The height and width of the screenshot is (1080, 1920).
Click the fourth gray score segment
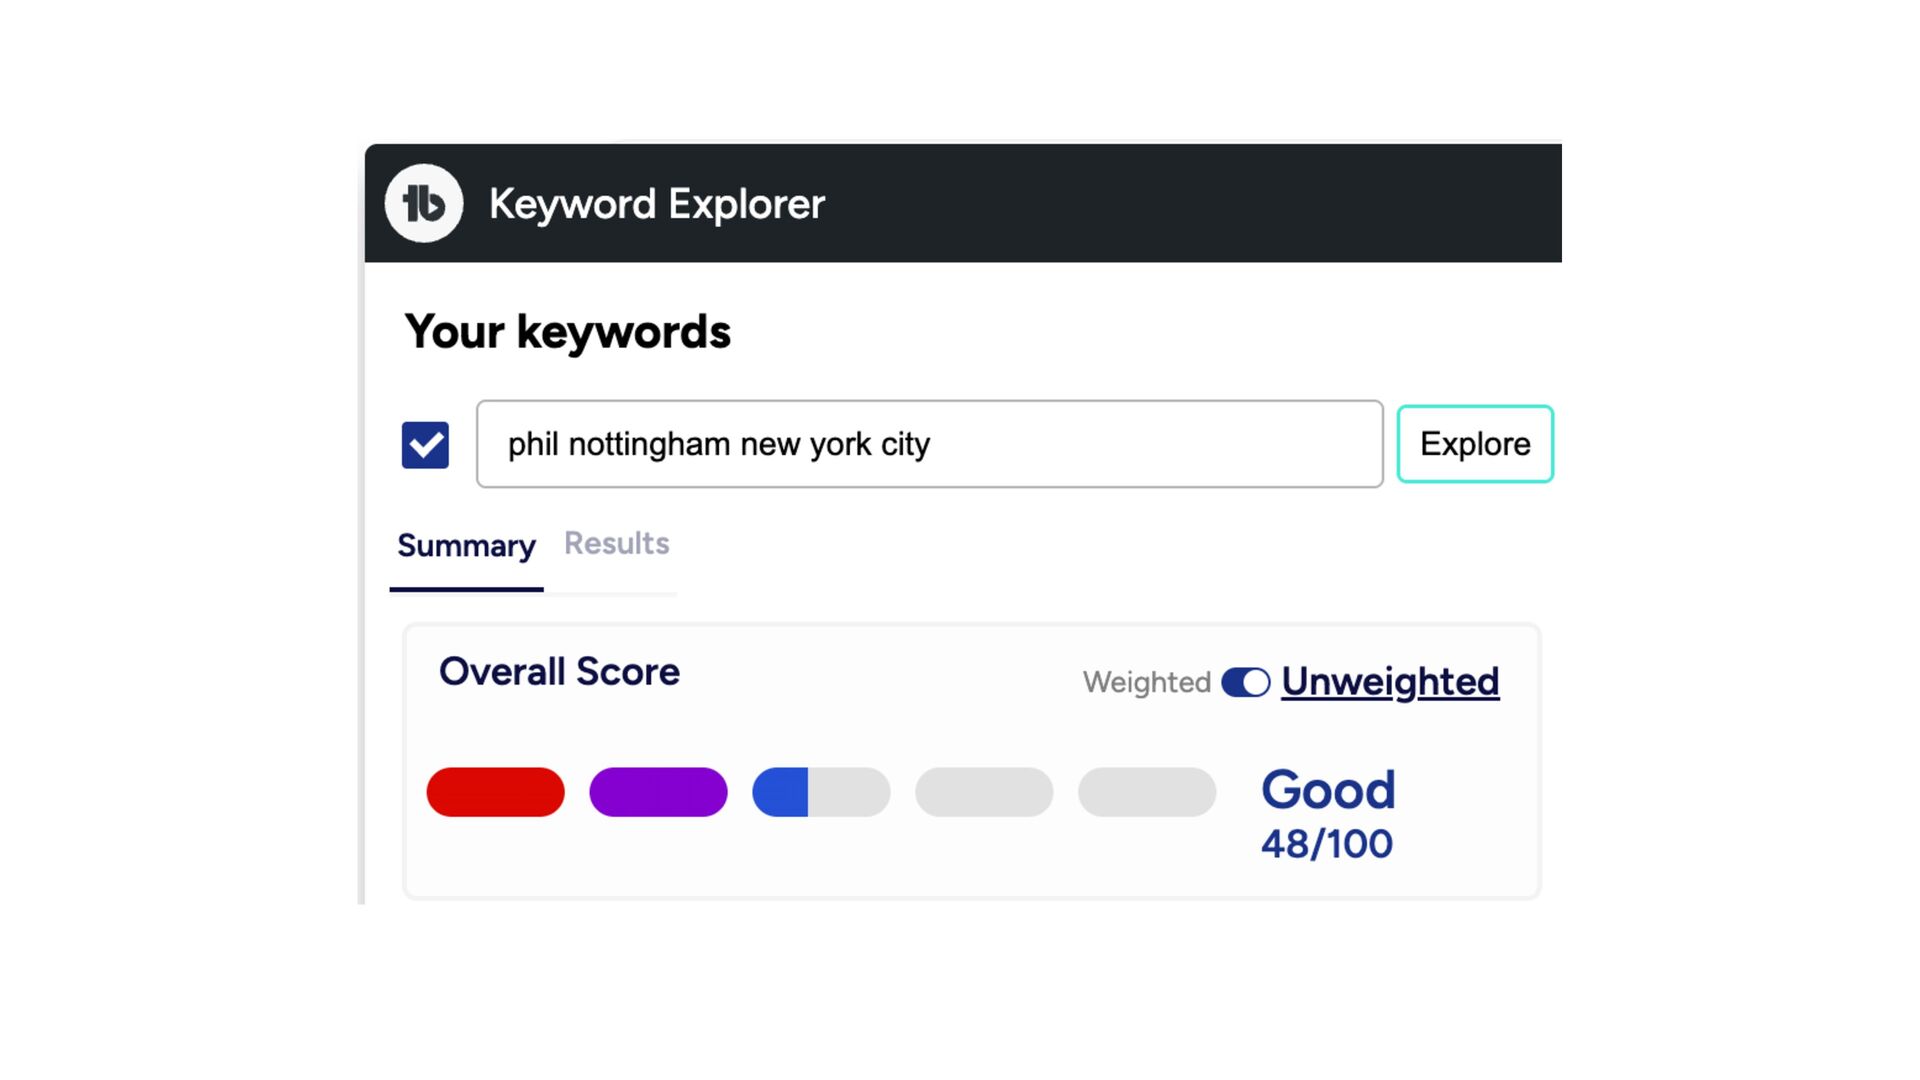(984, 792)
